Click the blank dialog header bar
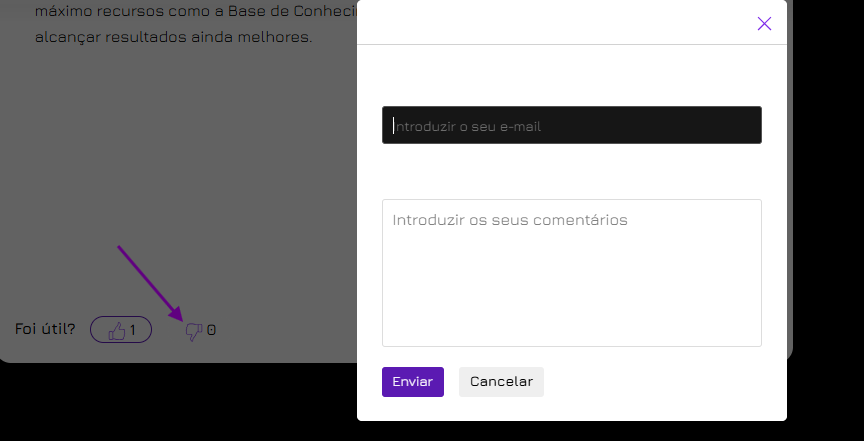 point(550,24)
